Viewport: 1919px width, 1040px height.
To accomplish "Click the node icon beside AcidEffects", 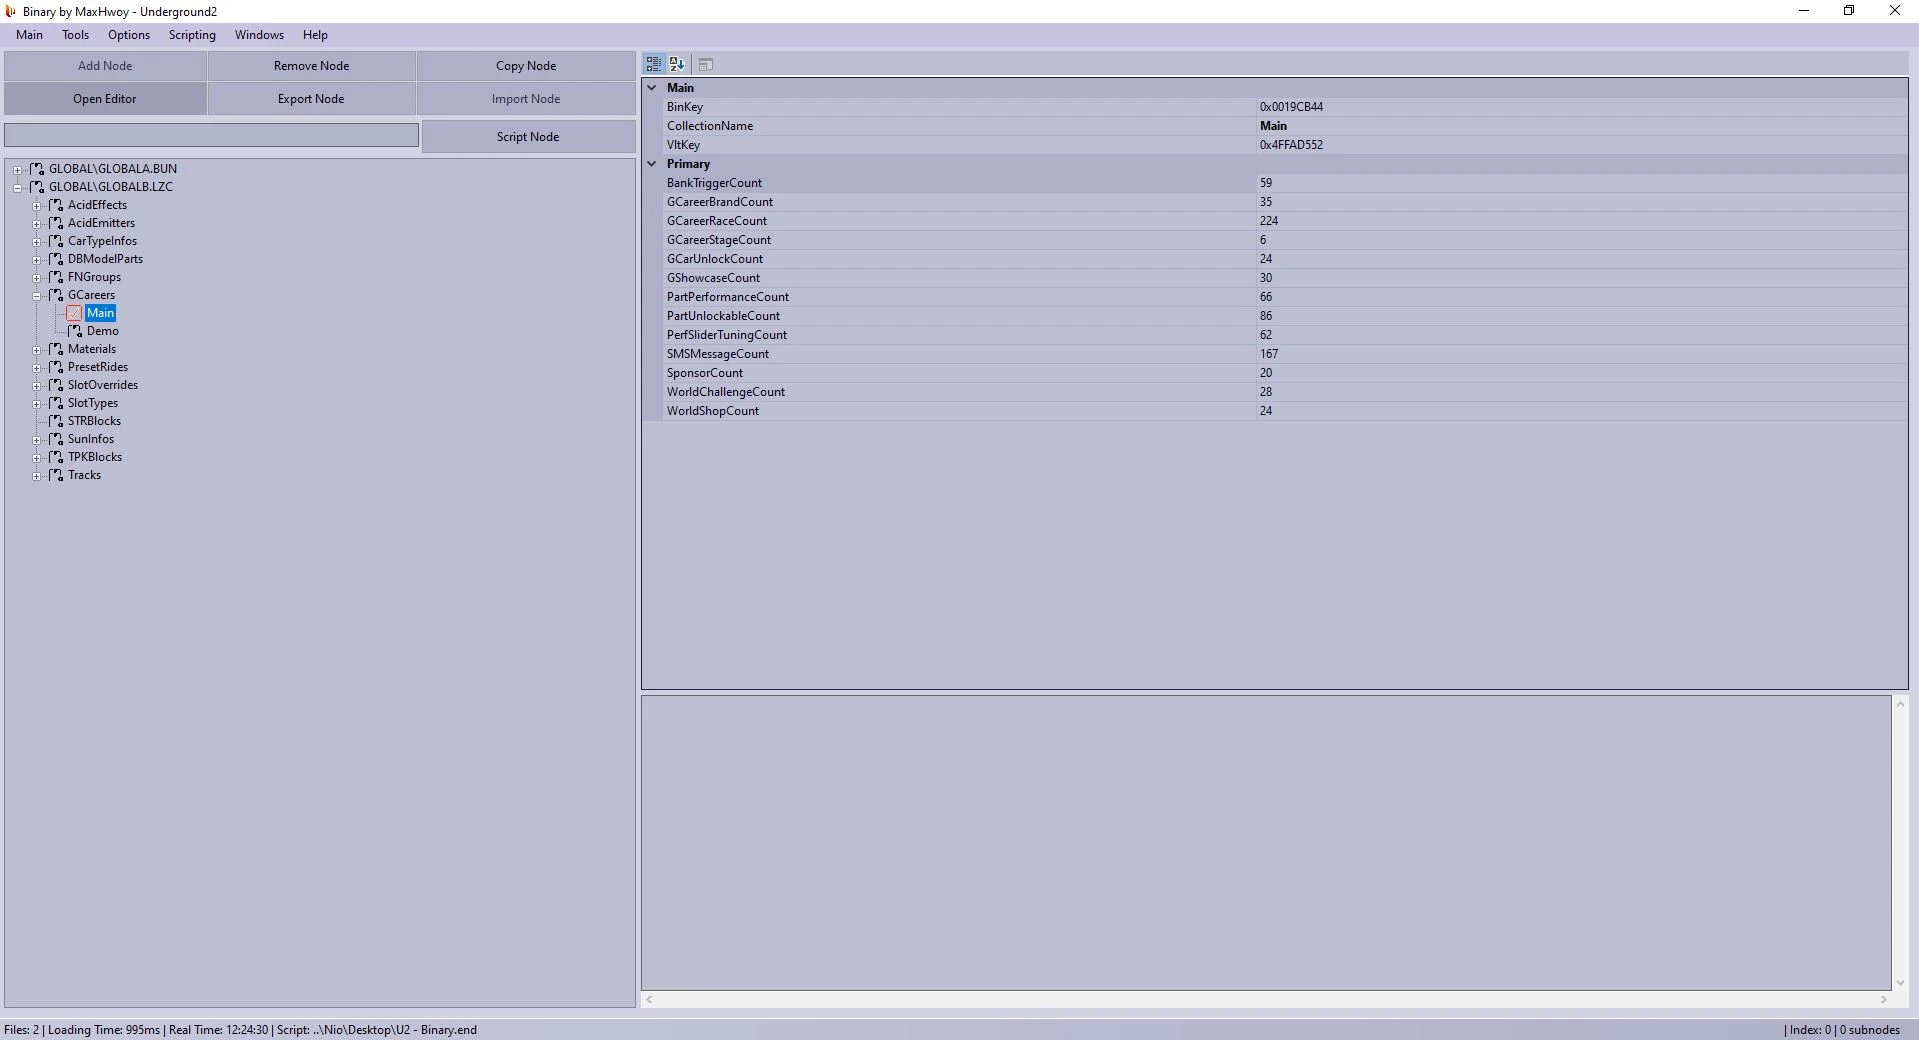I will [x=56, y=205].
